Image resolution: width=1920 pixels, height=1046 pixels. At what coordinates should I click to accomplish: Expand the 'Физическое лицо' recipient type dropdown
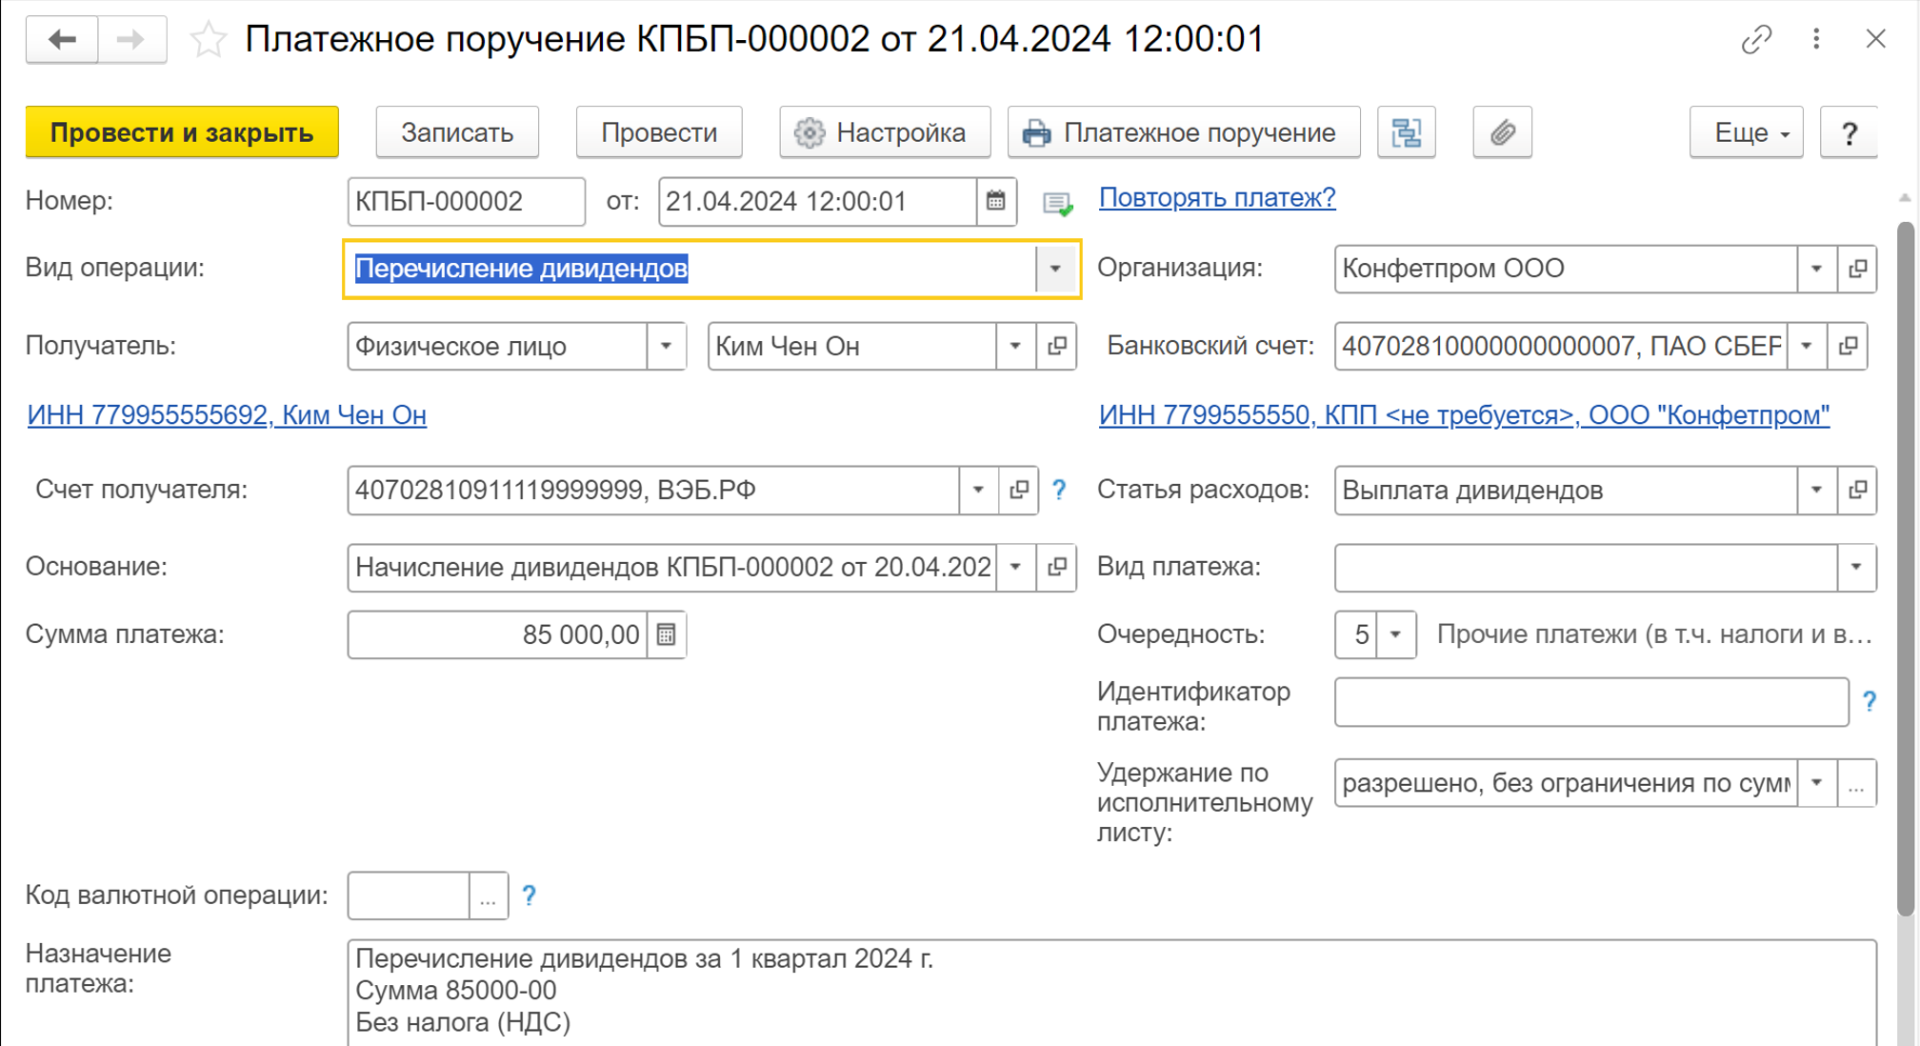(666, 346)
